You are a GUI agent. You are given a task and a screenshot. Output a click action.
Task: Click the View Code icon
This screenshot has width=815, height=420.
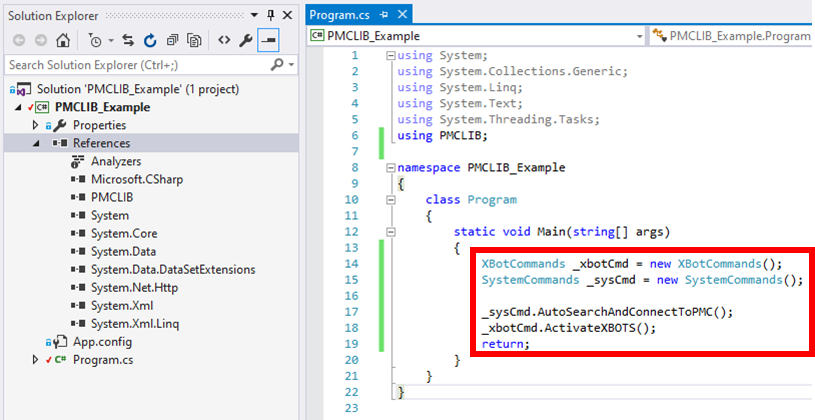(222, 41)
